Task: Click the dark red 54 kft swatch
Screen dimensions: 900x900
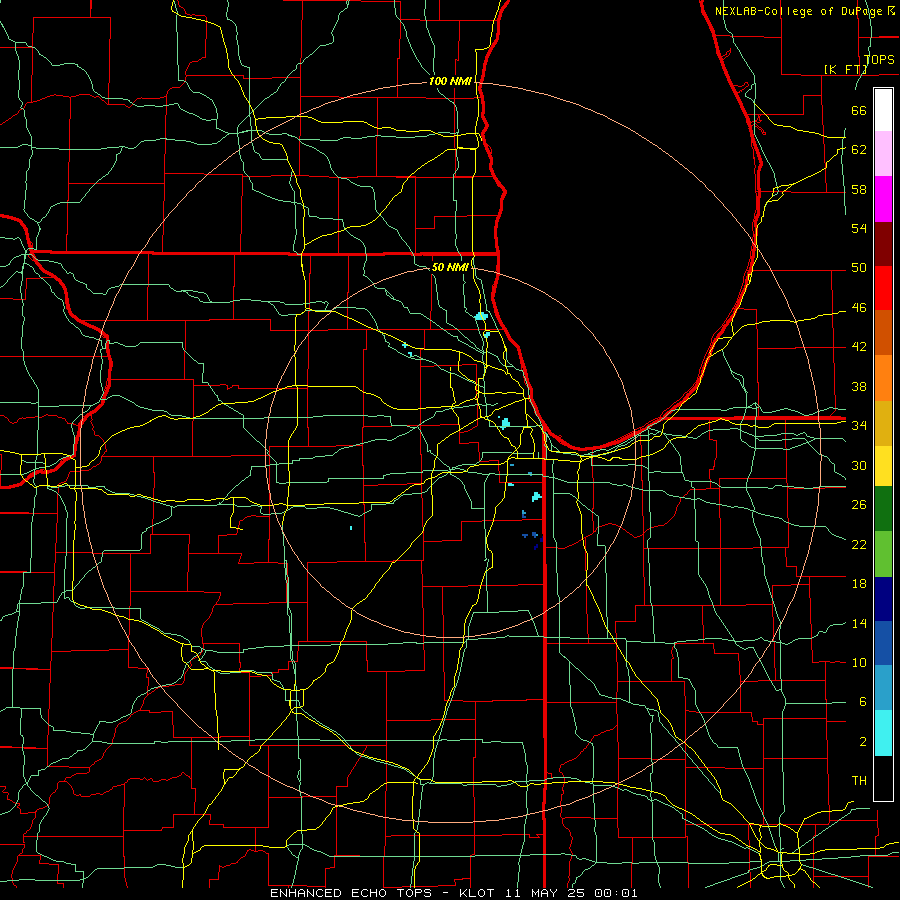Action: click(883, 243)
